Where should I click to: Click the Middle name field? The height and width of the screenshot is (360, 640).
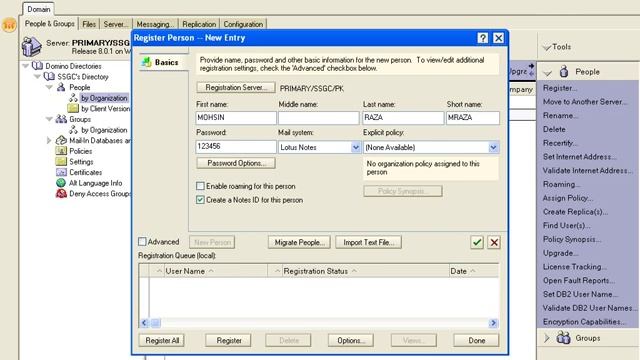click(319, 118)
